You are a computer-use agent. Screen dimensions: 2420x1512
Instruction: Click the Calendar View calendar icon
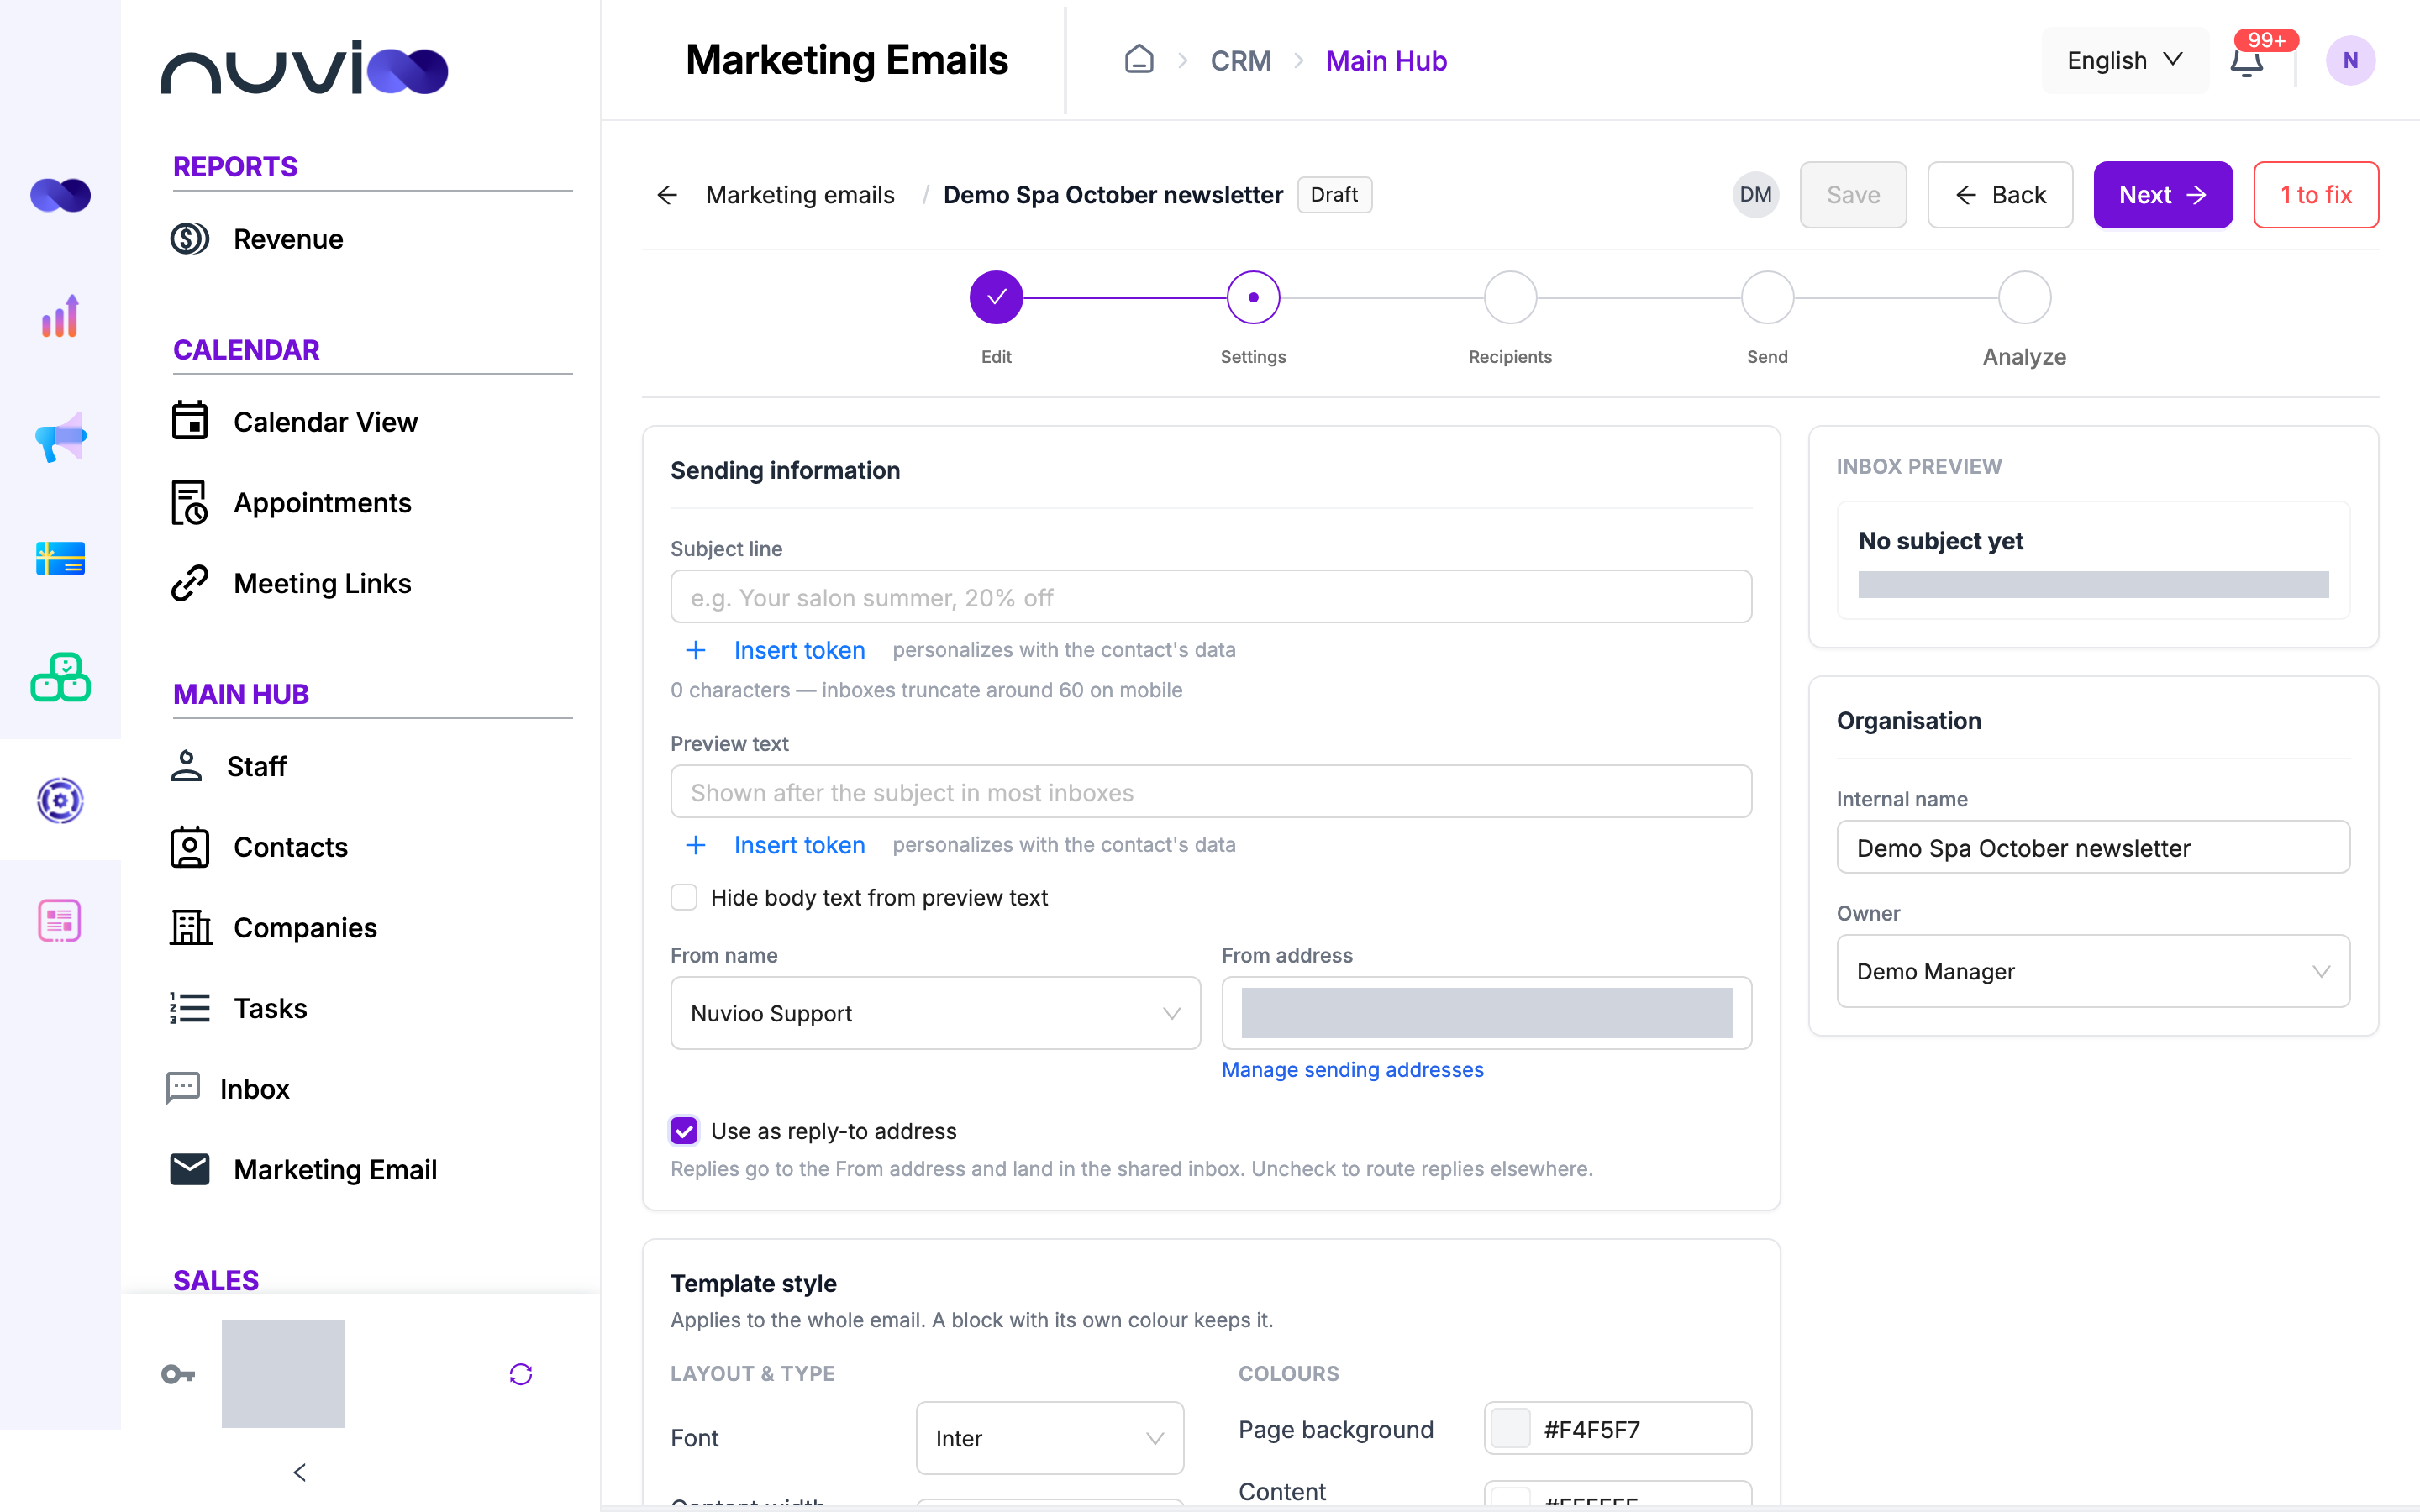(x=189, y=421)
